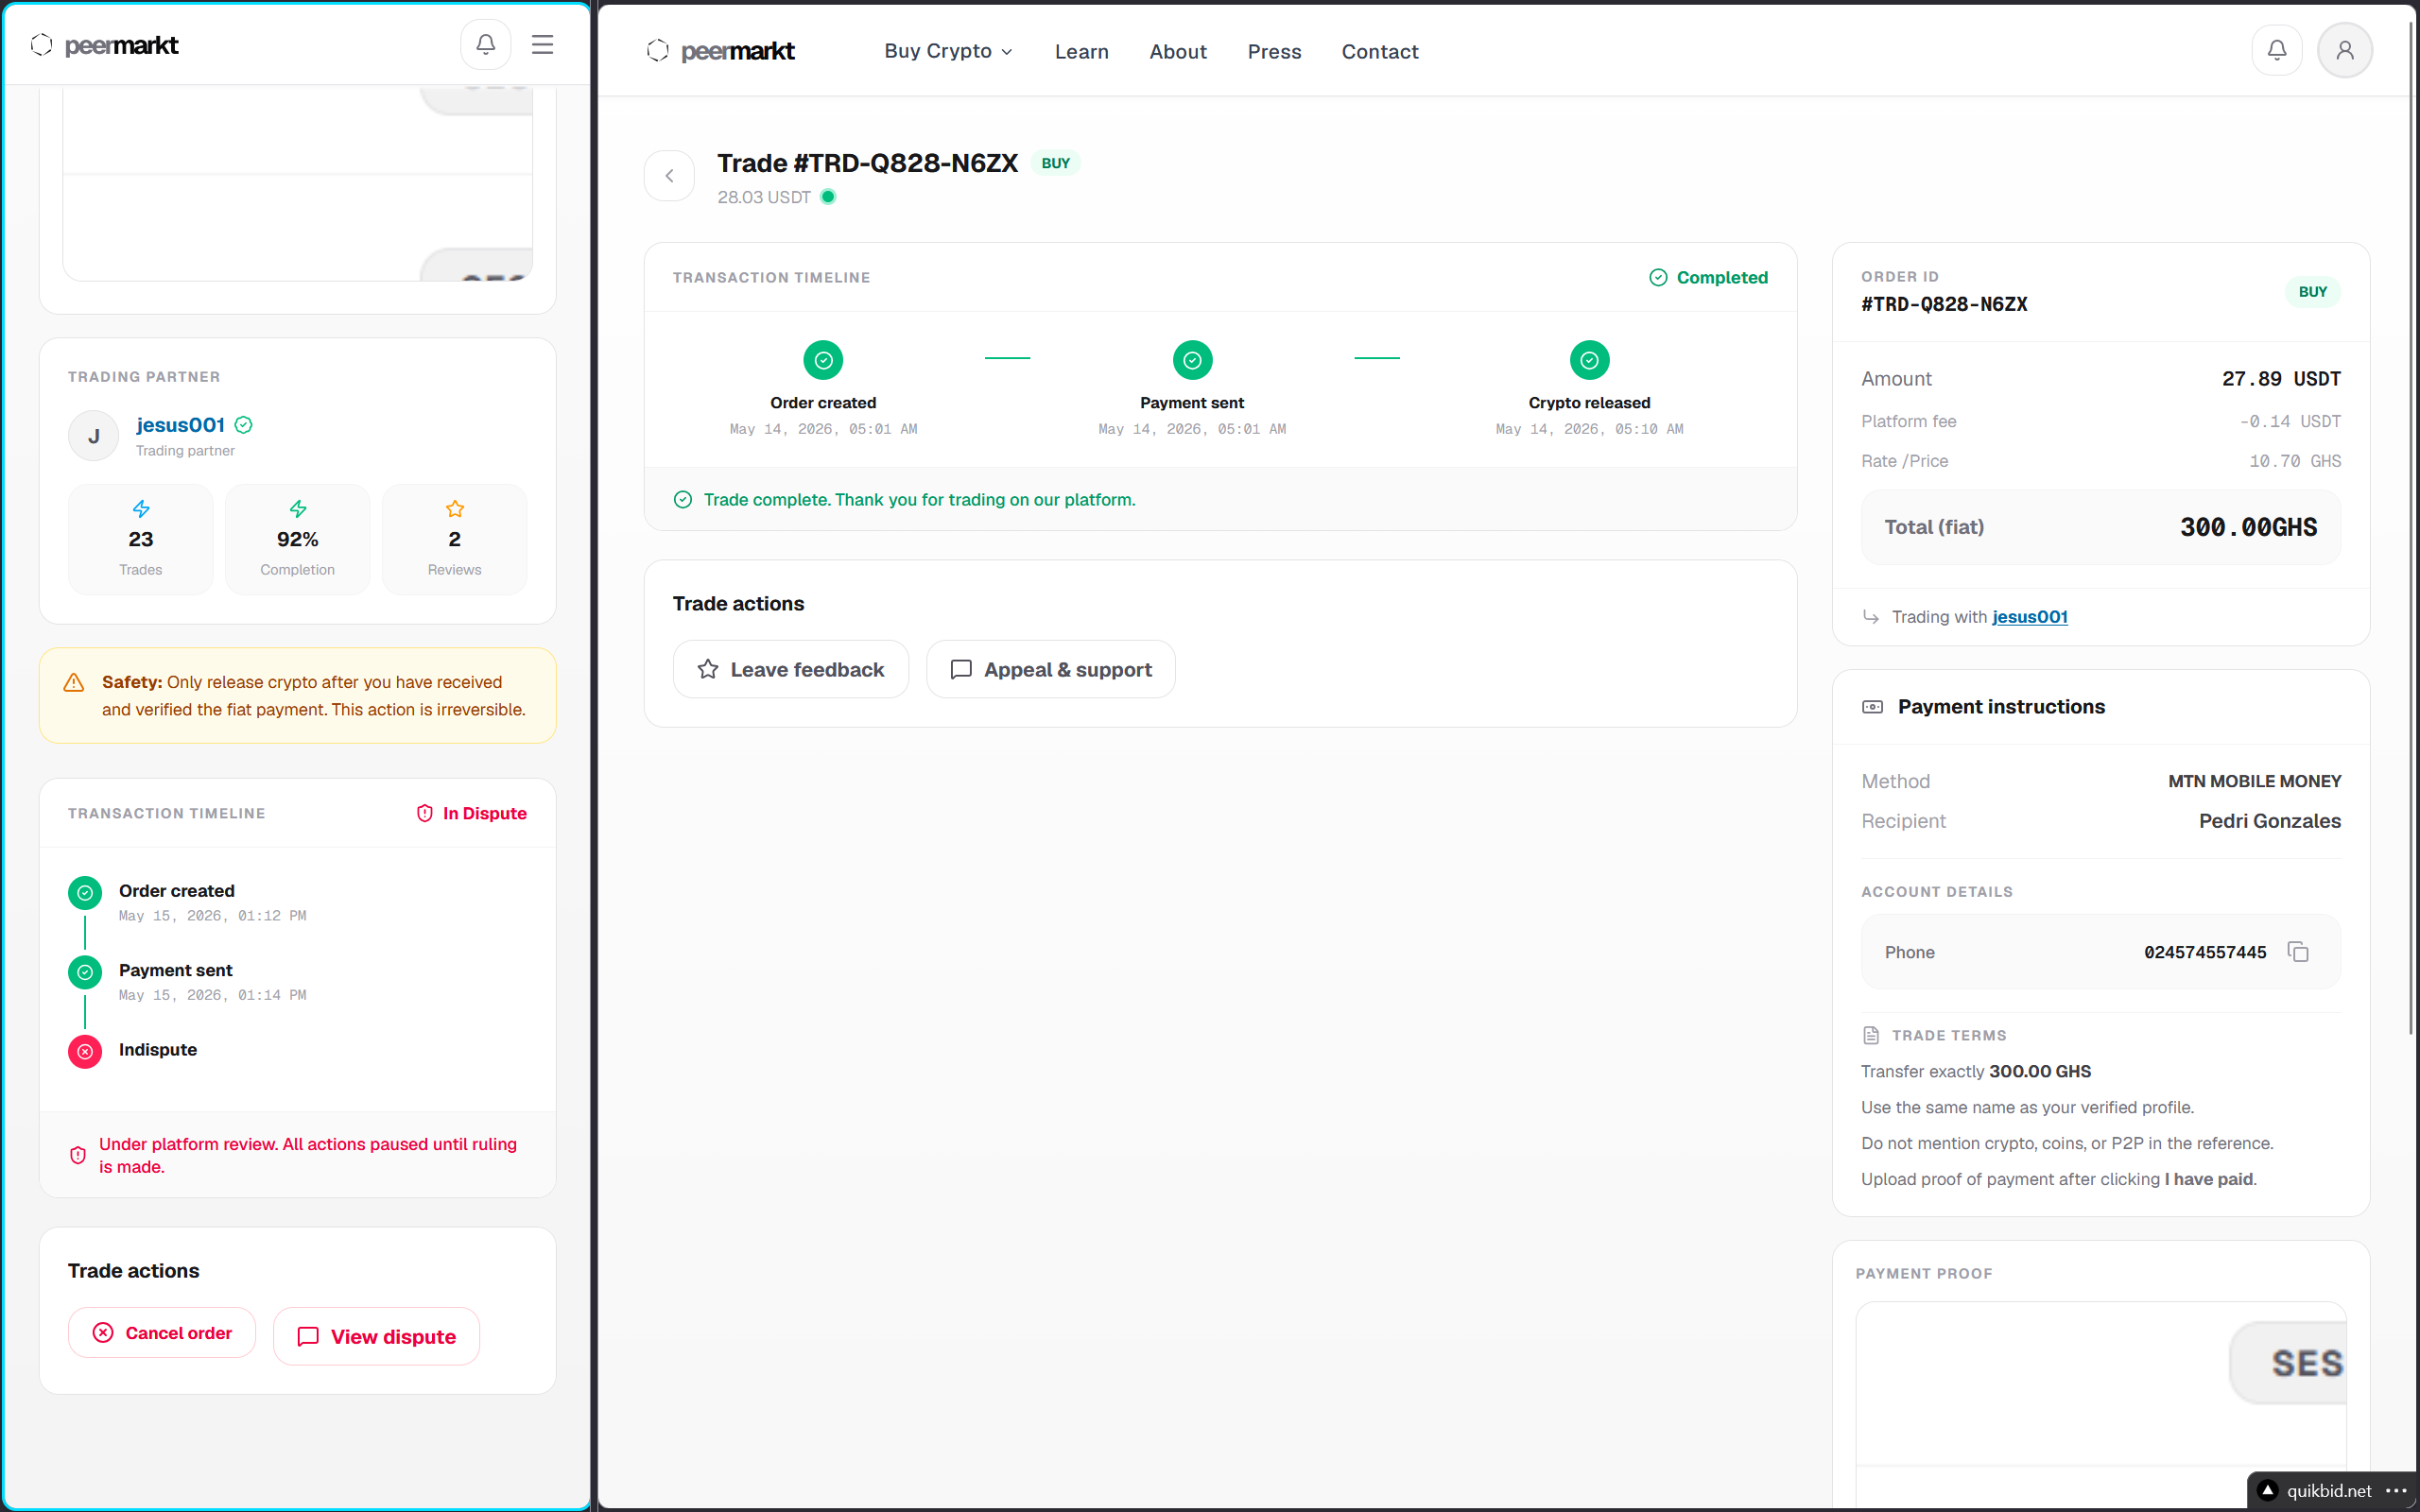Click the peermarkt logo in the right window
2420x1512 pixels.
pos(721,51)
